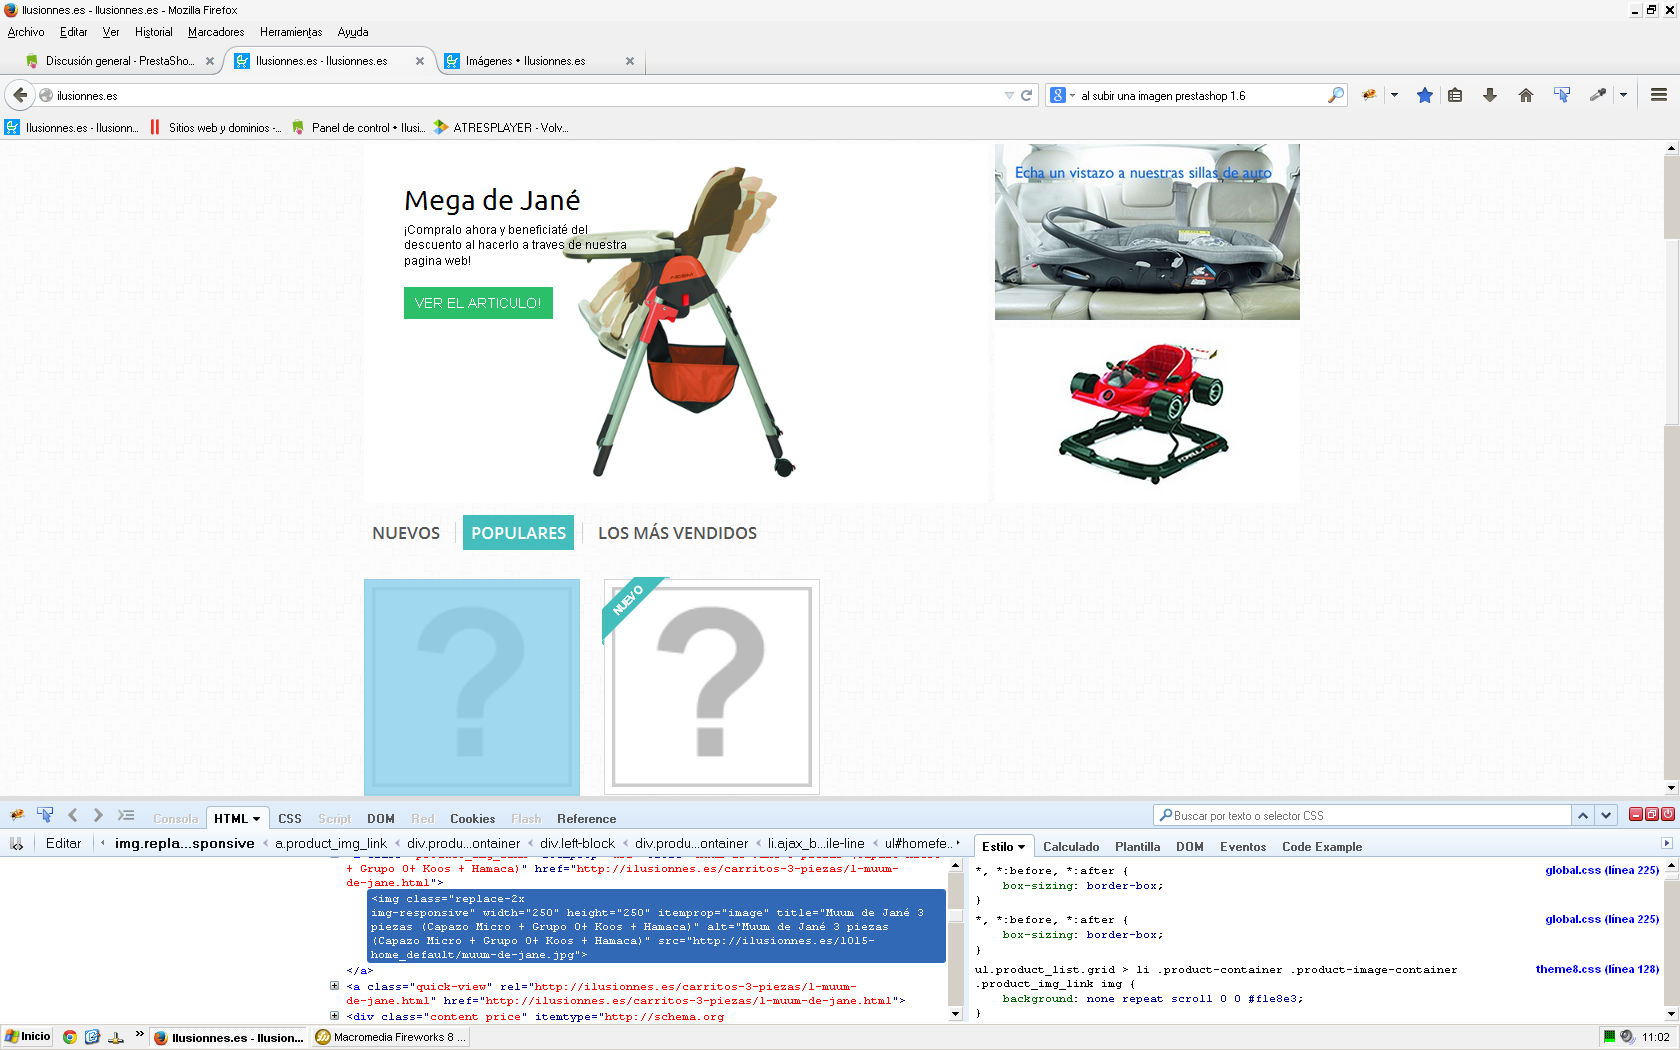Open ATRESPLAYER bookmark
The height and width of the screenshot is (1050, 1680).
501,128
